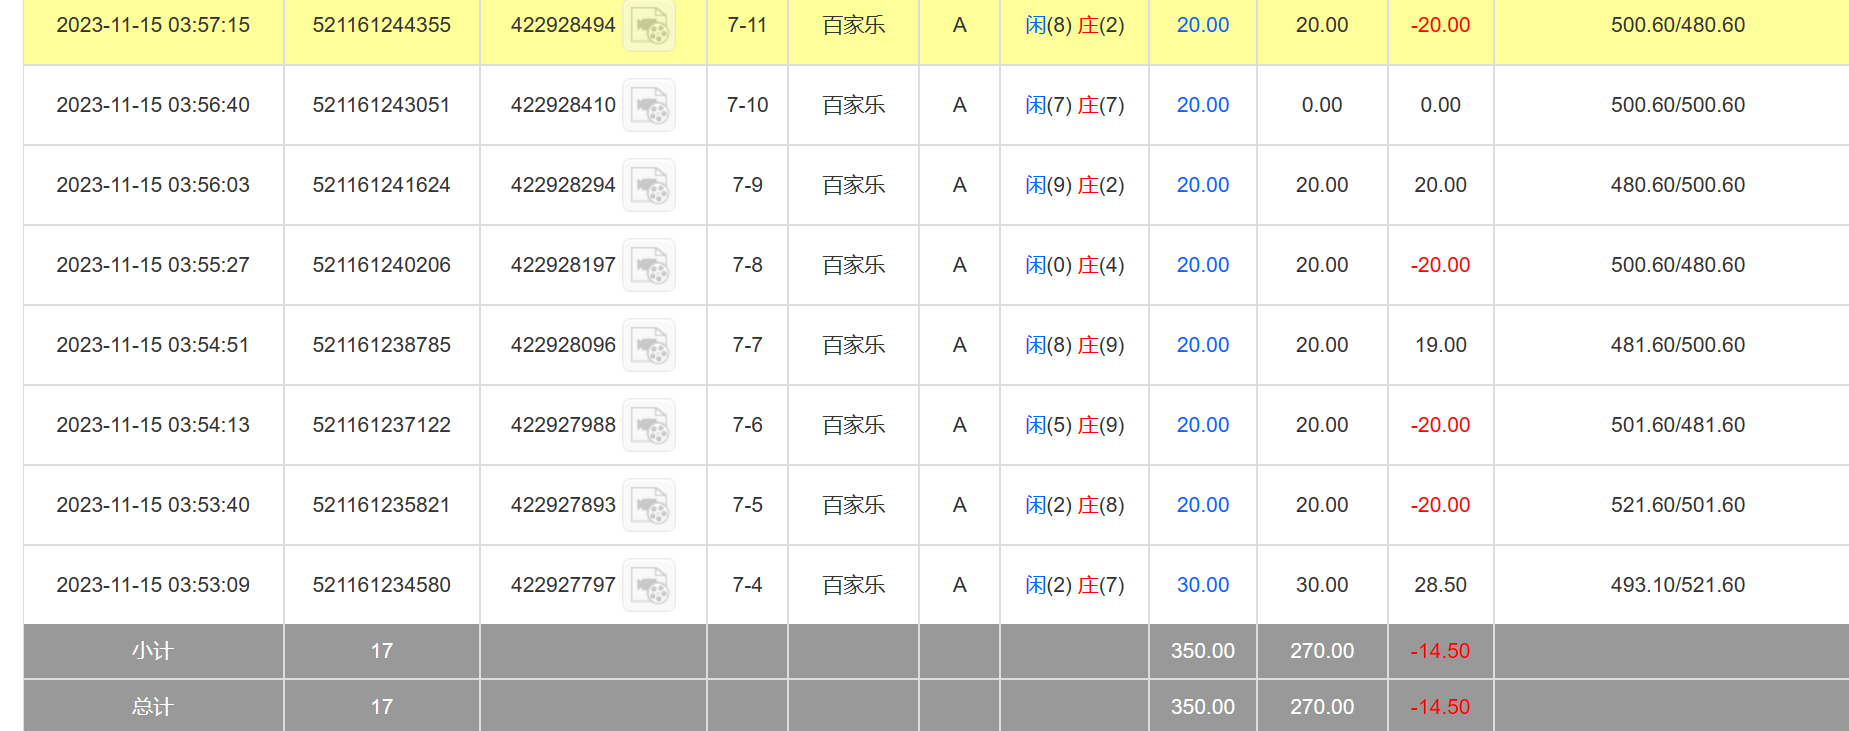Viewport: 1849px width, 731px height.
Task: Click result 闲(0) 庄(4) in row 7-8
Action: point(1074,265)
